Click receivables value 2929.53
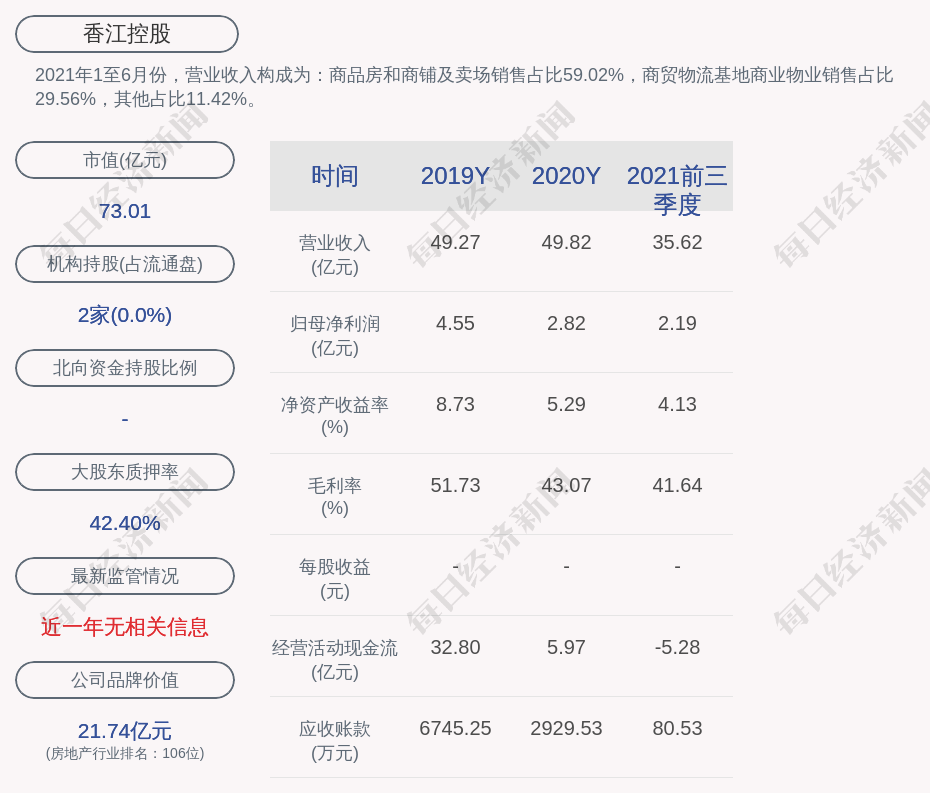 [x=566, y=728]
